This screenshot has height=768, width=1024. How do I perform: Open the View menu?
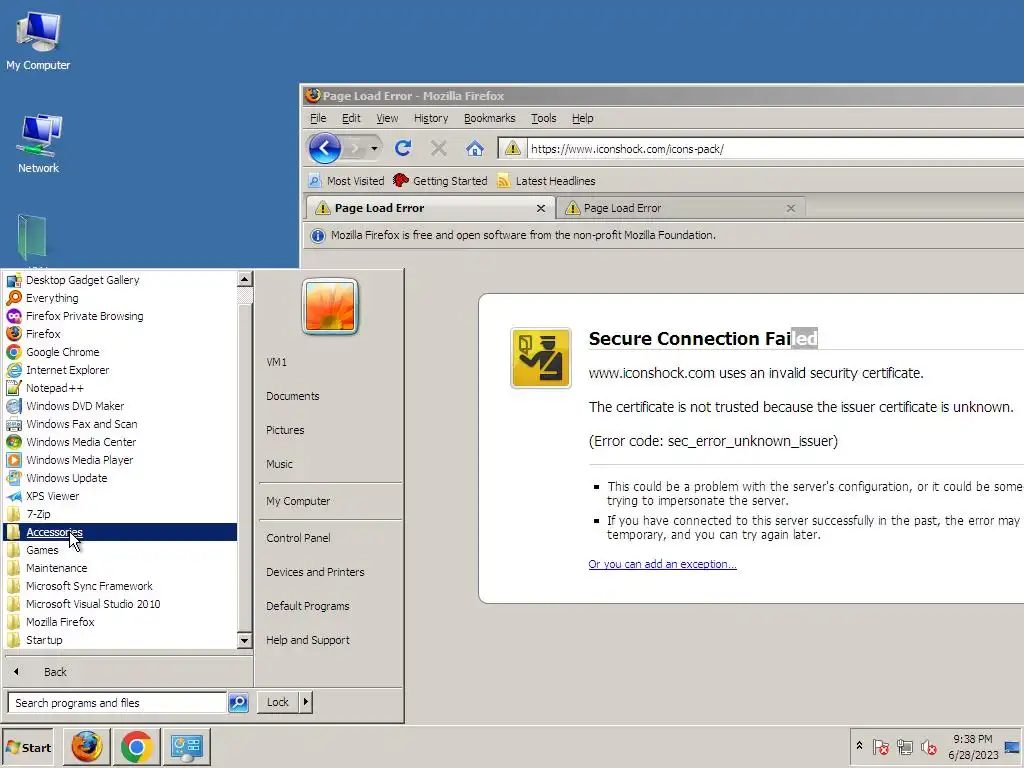point(387,118)
